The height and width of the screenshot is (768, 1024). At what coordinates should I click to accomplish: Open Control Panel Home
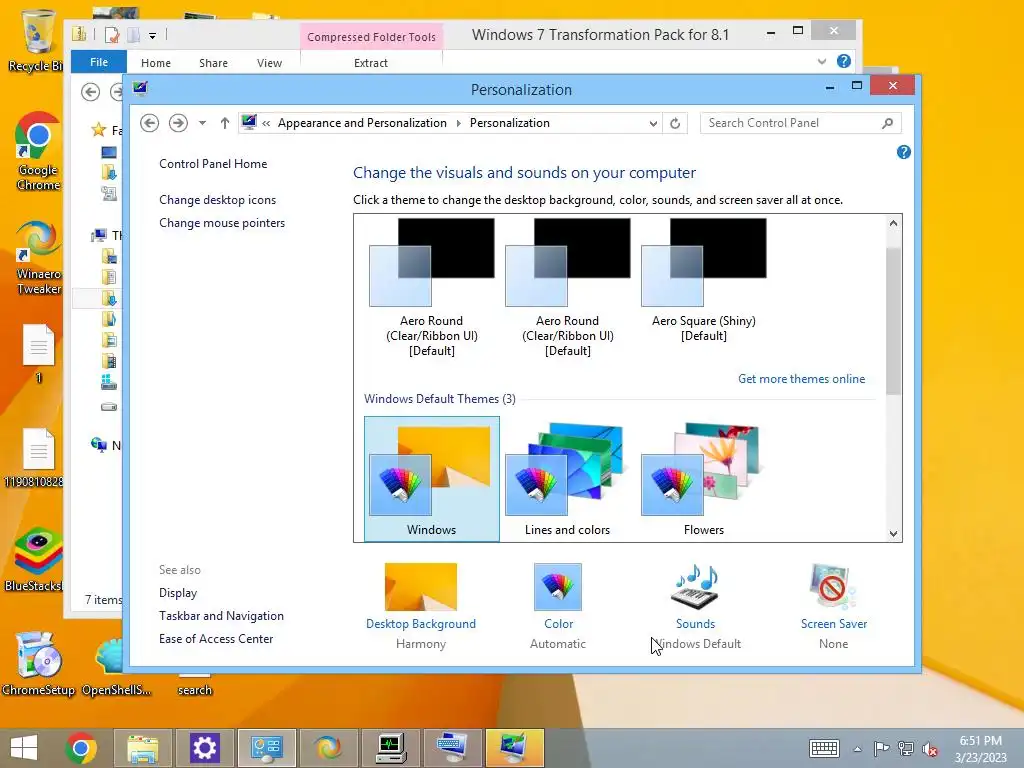pyautogui.click(x=213, y=164)
